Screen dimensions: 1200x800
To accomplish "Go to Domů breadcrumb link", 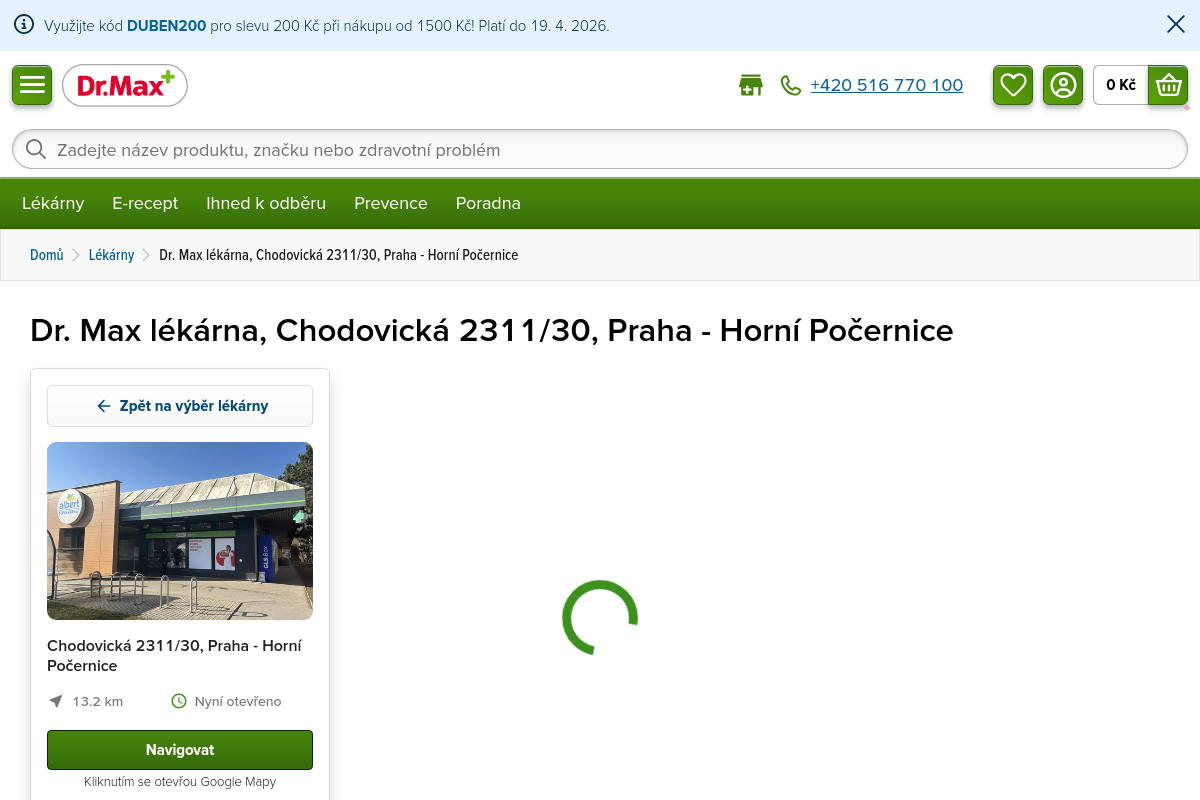I will pos(47,255).
